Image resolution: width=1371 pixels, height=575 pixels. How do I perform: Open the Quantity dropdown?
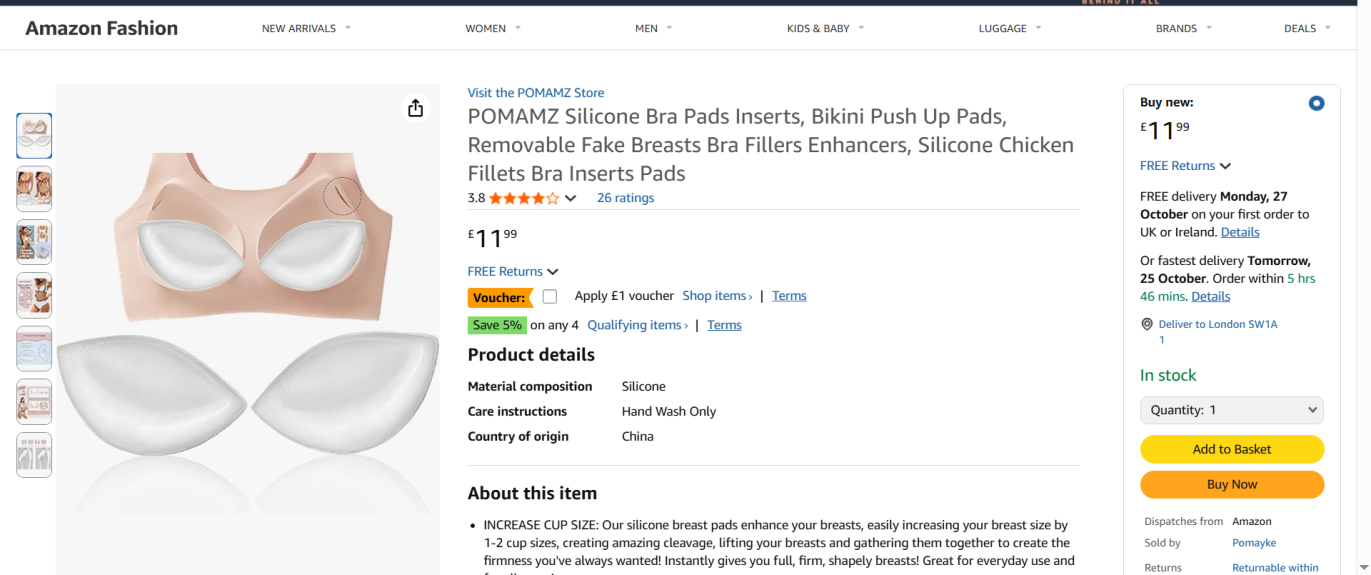point(1231,410)
